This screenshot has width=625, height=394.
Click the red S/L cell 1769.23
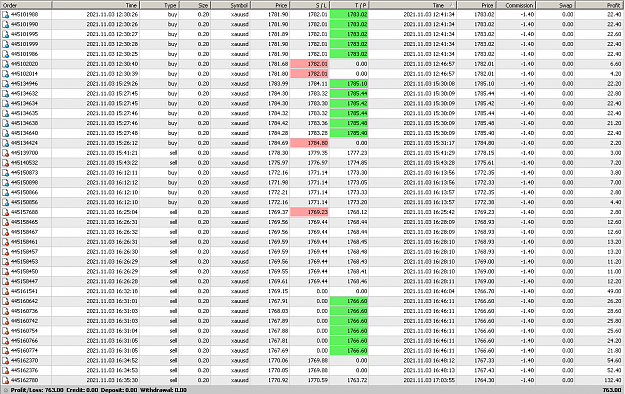309,212
